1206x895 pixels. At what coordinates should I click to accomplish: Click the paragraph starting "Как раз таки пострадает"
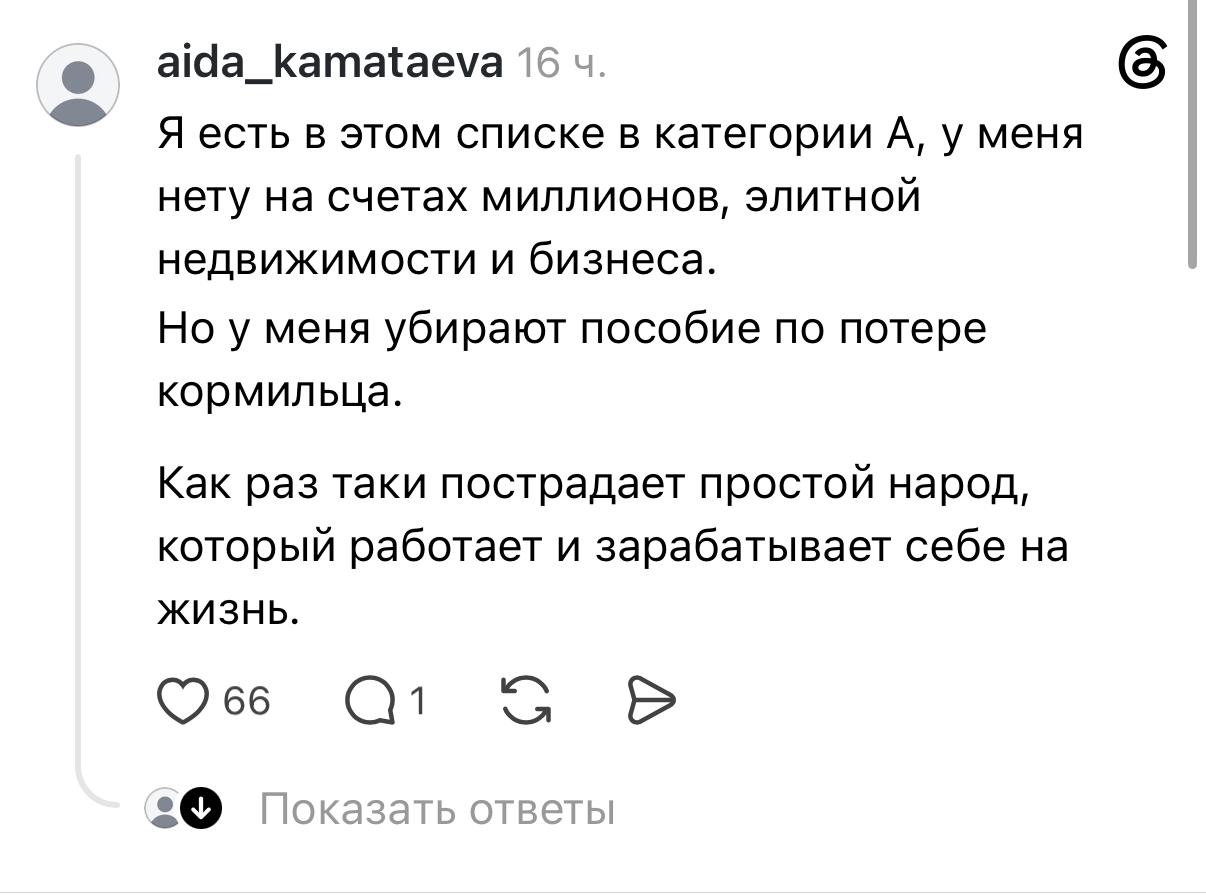[614, 548]
